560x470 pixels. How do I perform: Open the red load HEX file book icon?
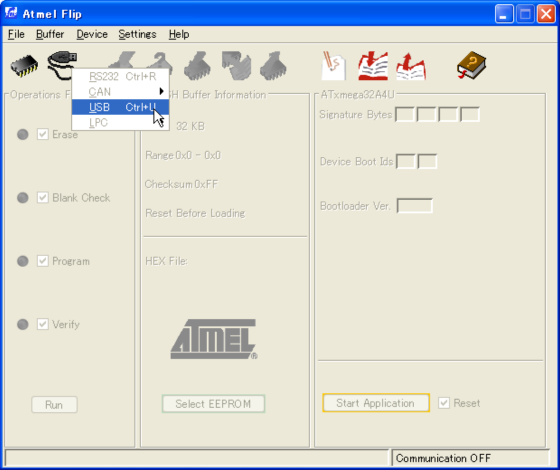(x=373, y=66)
